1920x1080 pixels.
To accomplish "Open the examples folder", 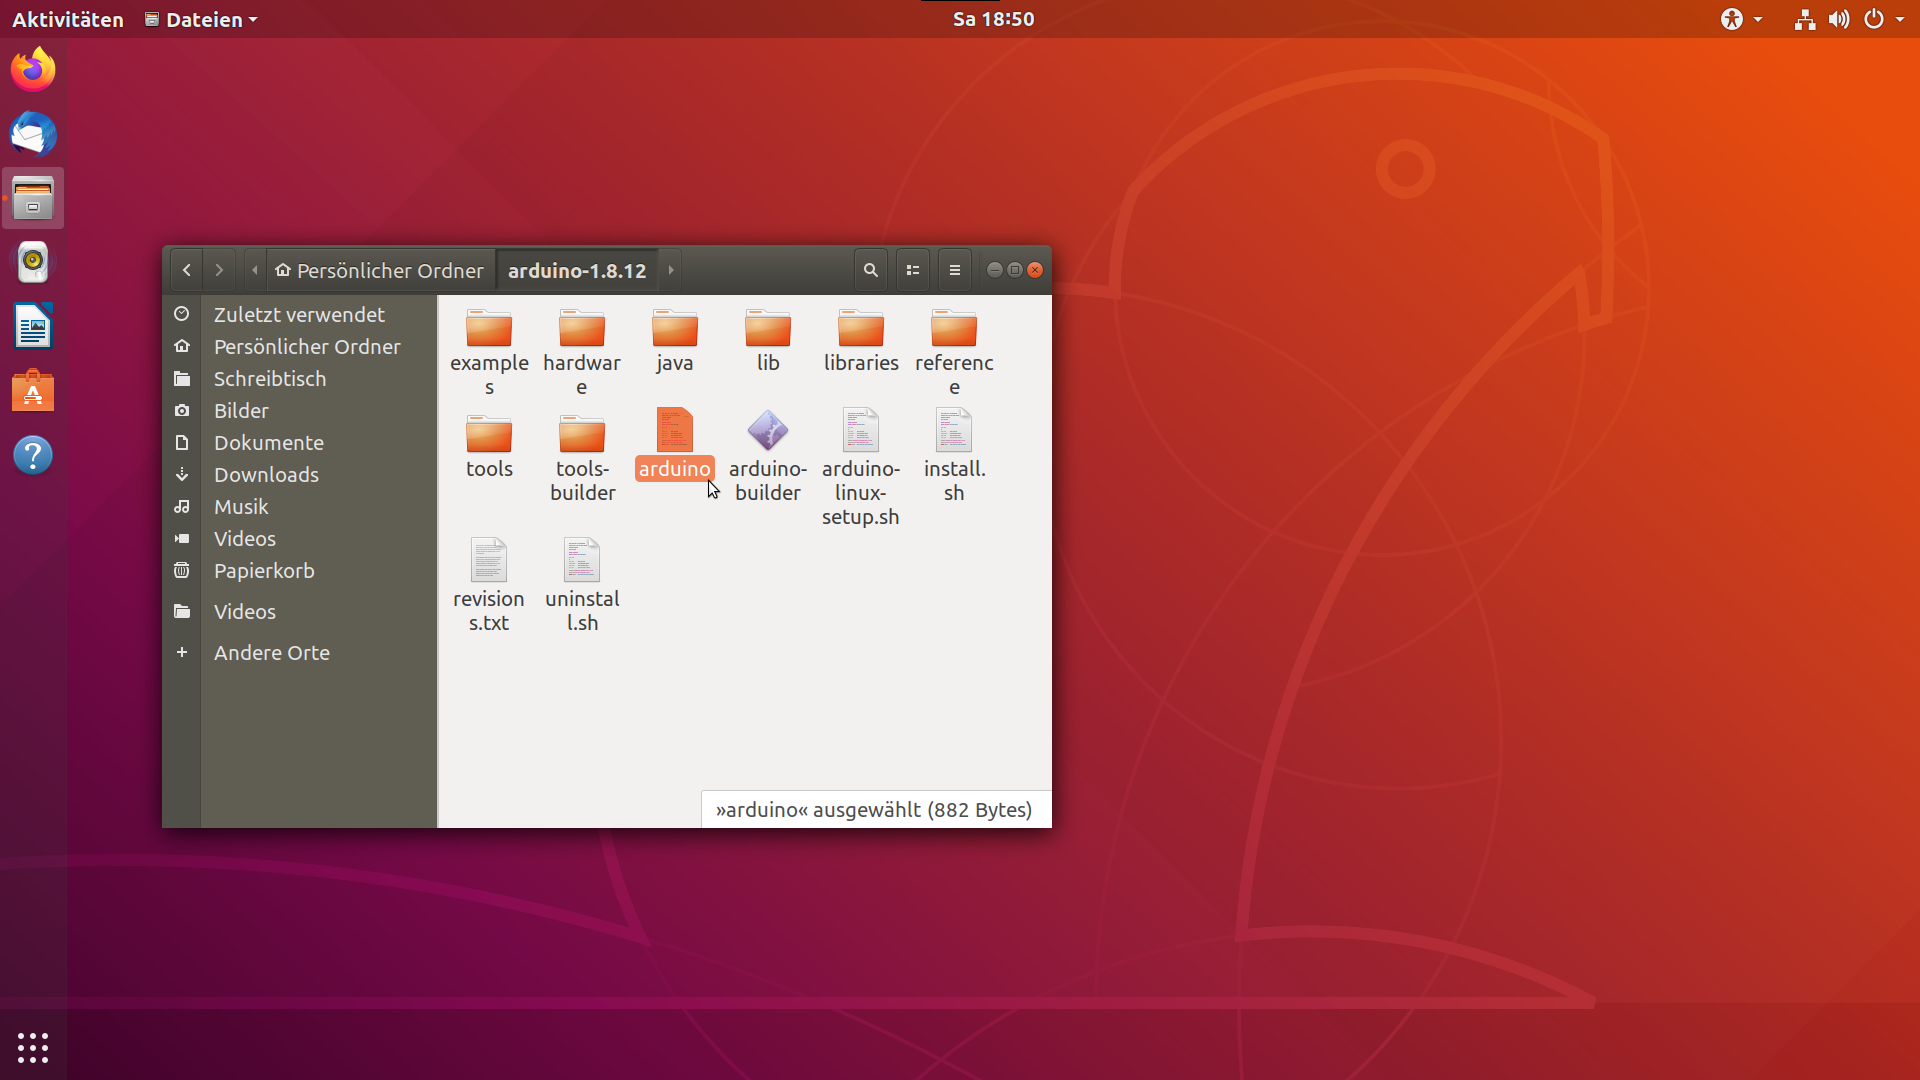I will click(x=489, y=352).
